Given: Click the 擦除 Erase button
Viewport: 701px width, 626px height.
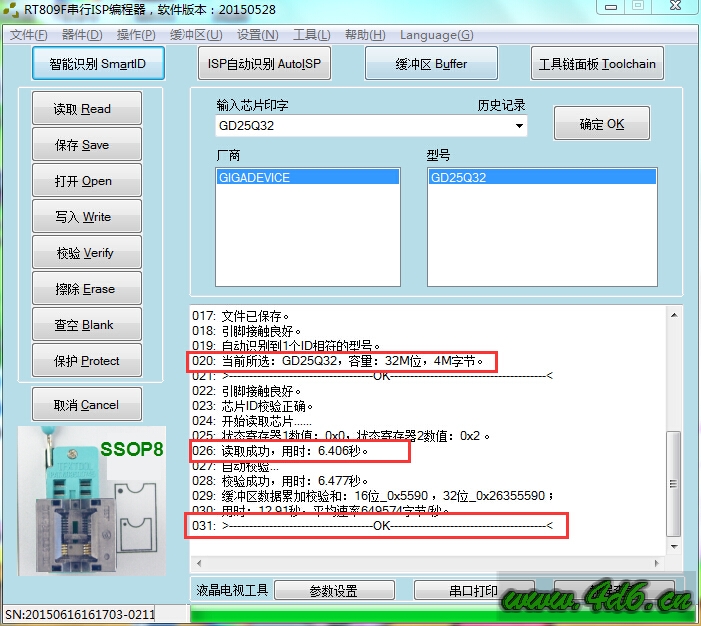Looking at the screenshot, I should pos(87,288).
